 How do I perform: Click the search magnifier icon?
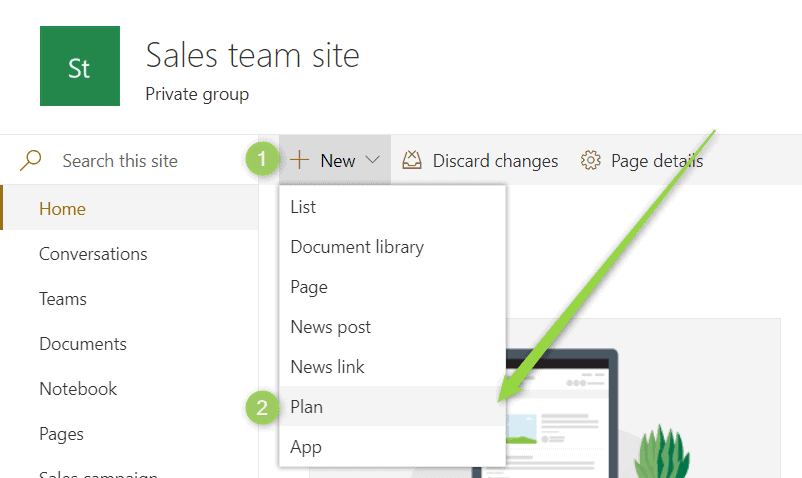(x=32, y=160)
